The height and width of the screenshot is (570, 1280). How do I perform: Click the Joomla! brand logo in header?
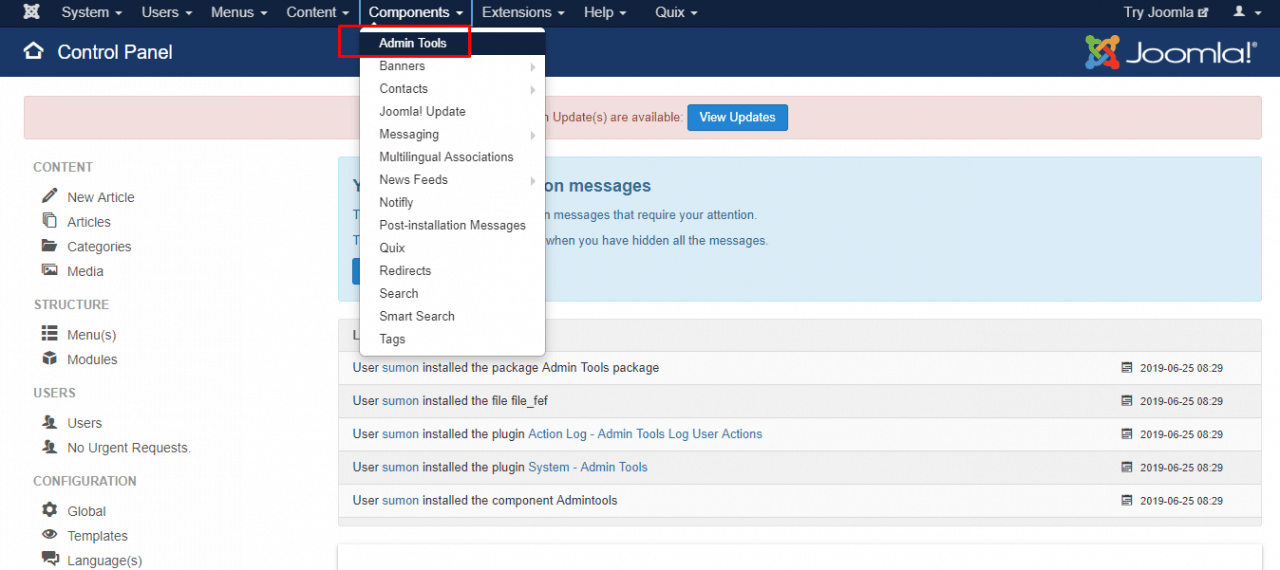1171,52
